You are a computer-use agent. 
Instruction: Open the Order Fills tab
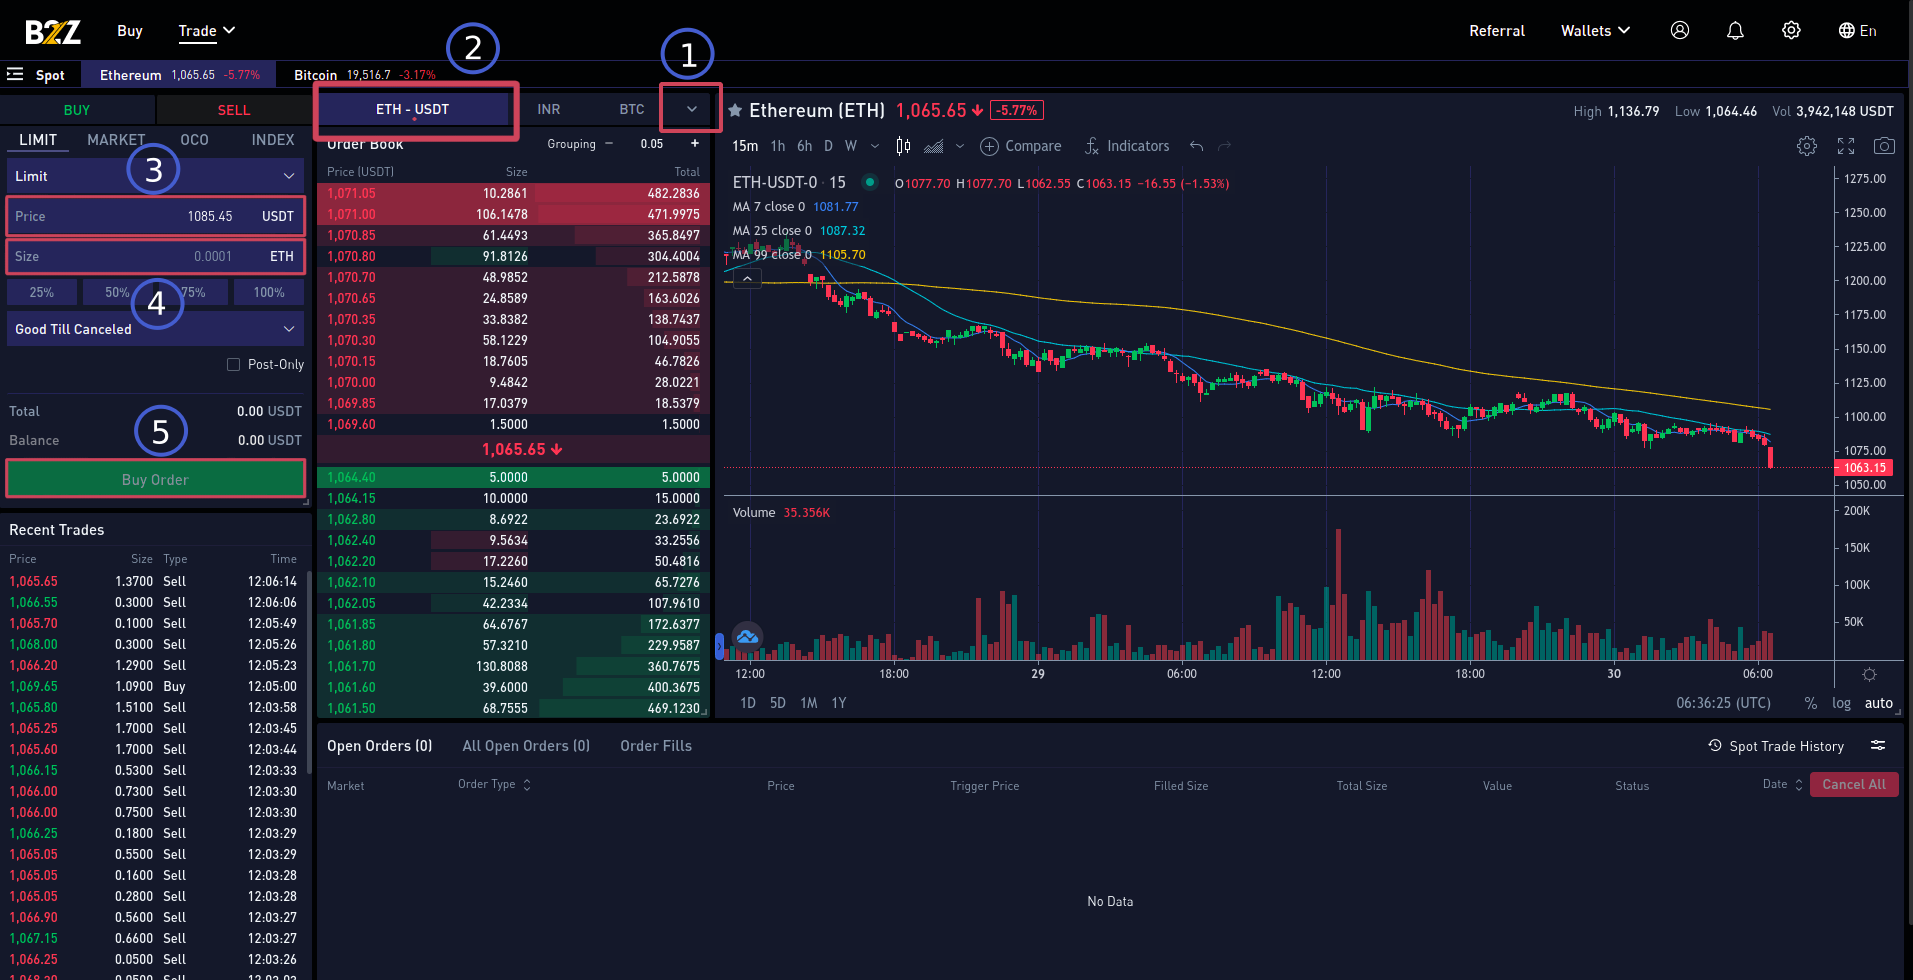tap(656, 746)
